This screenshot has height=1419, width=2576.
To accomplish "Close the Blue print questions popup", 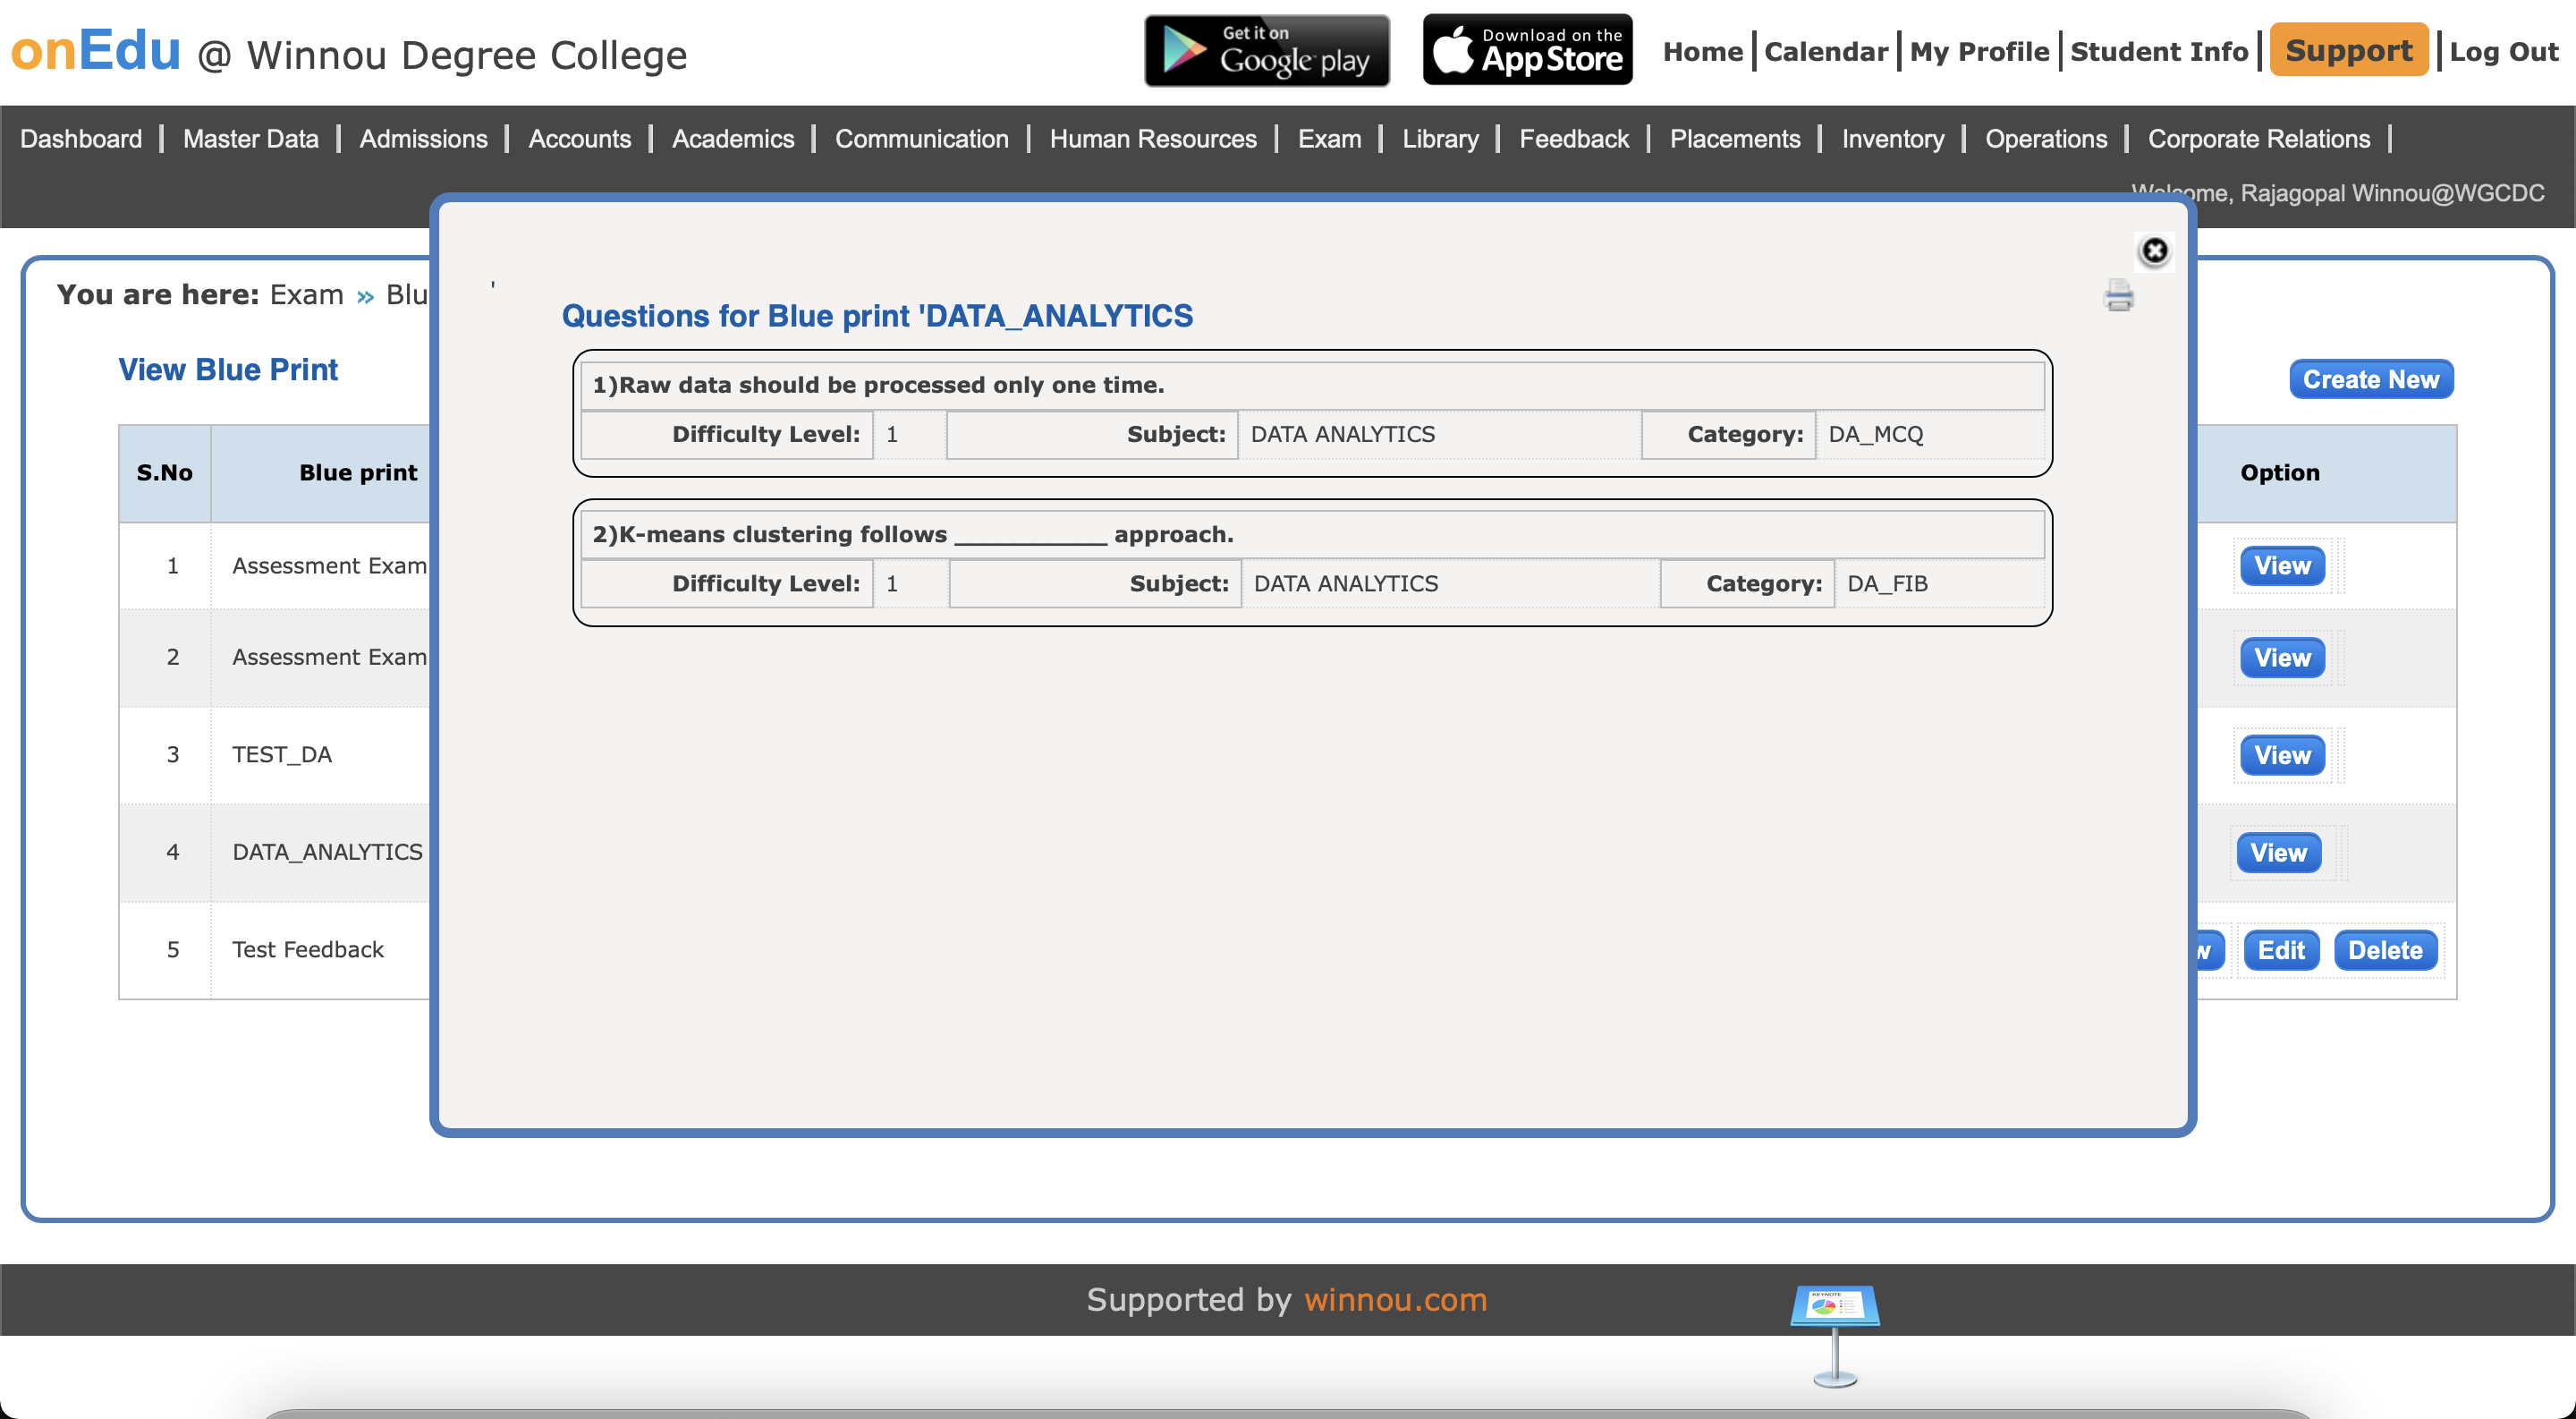I will pyautogui.click(x=2154, y=250).
